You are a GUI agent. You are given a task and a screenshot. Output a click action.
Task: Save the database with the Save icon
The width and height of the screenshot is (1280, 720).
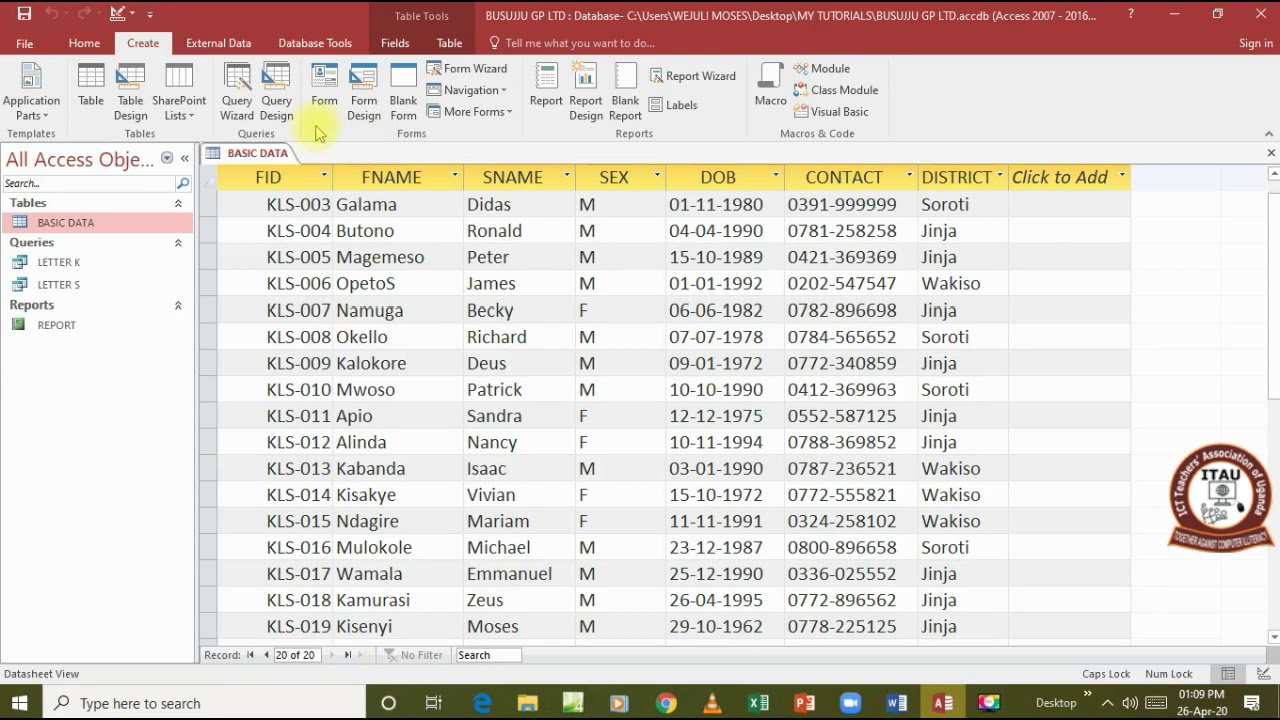pos(24,14)
